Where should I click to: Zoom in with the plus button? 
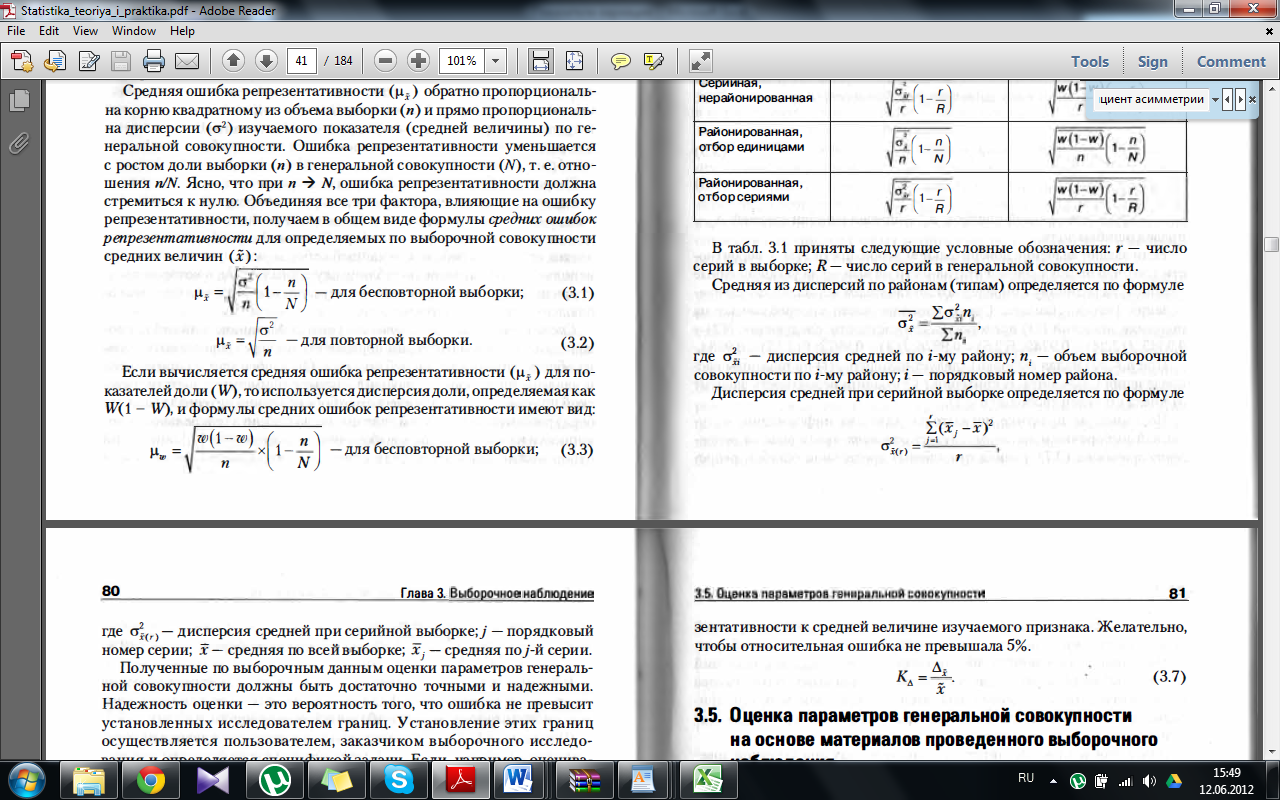418,61
